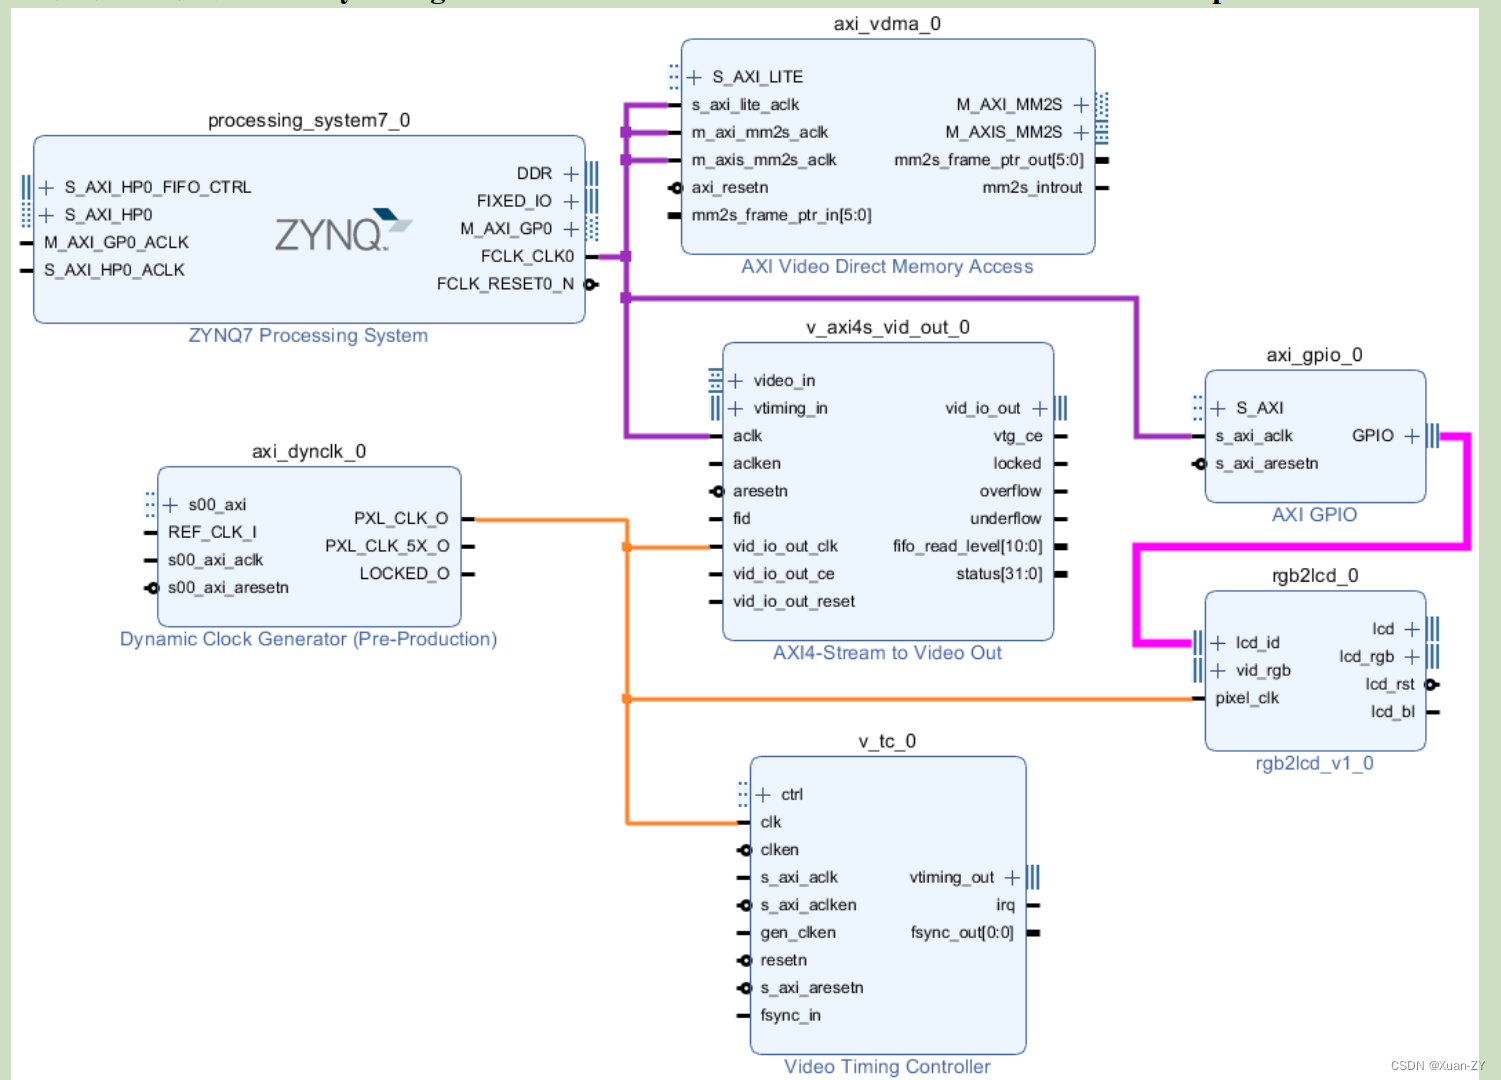The height and width of the screenshot is (1080, 1501).
Task: Click the Dynamic Clock Generator (Pre-Production) label
Action: tap(308, 639)
